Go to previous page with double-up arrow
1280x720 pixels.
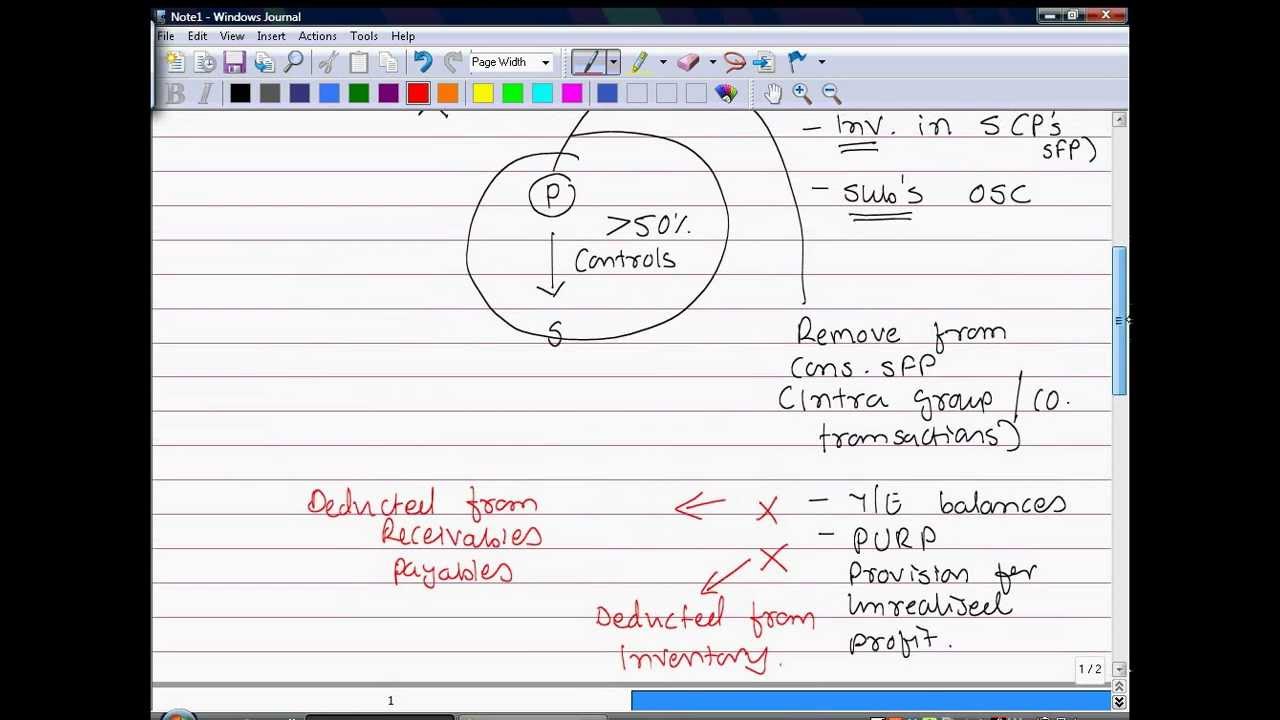coord(1119,687)
